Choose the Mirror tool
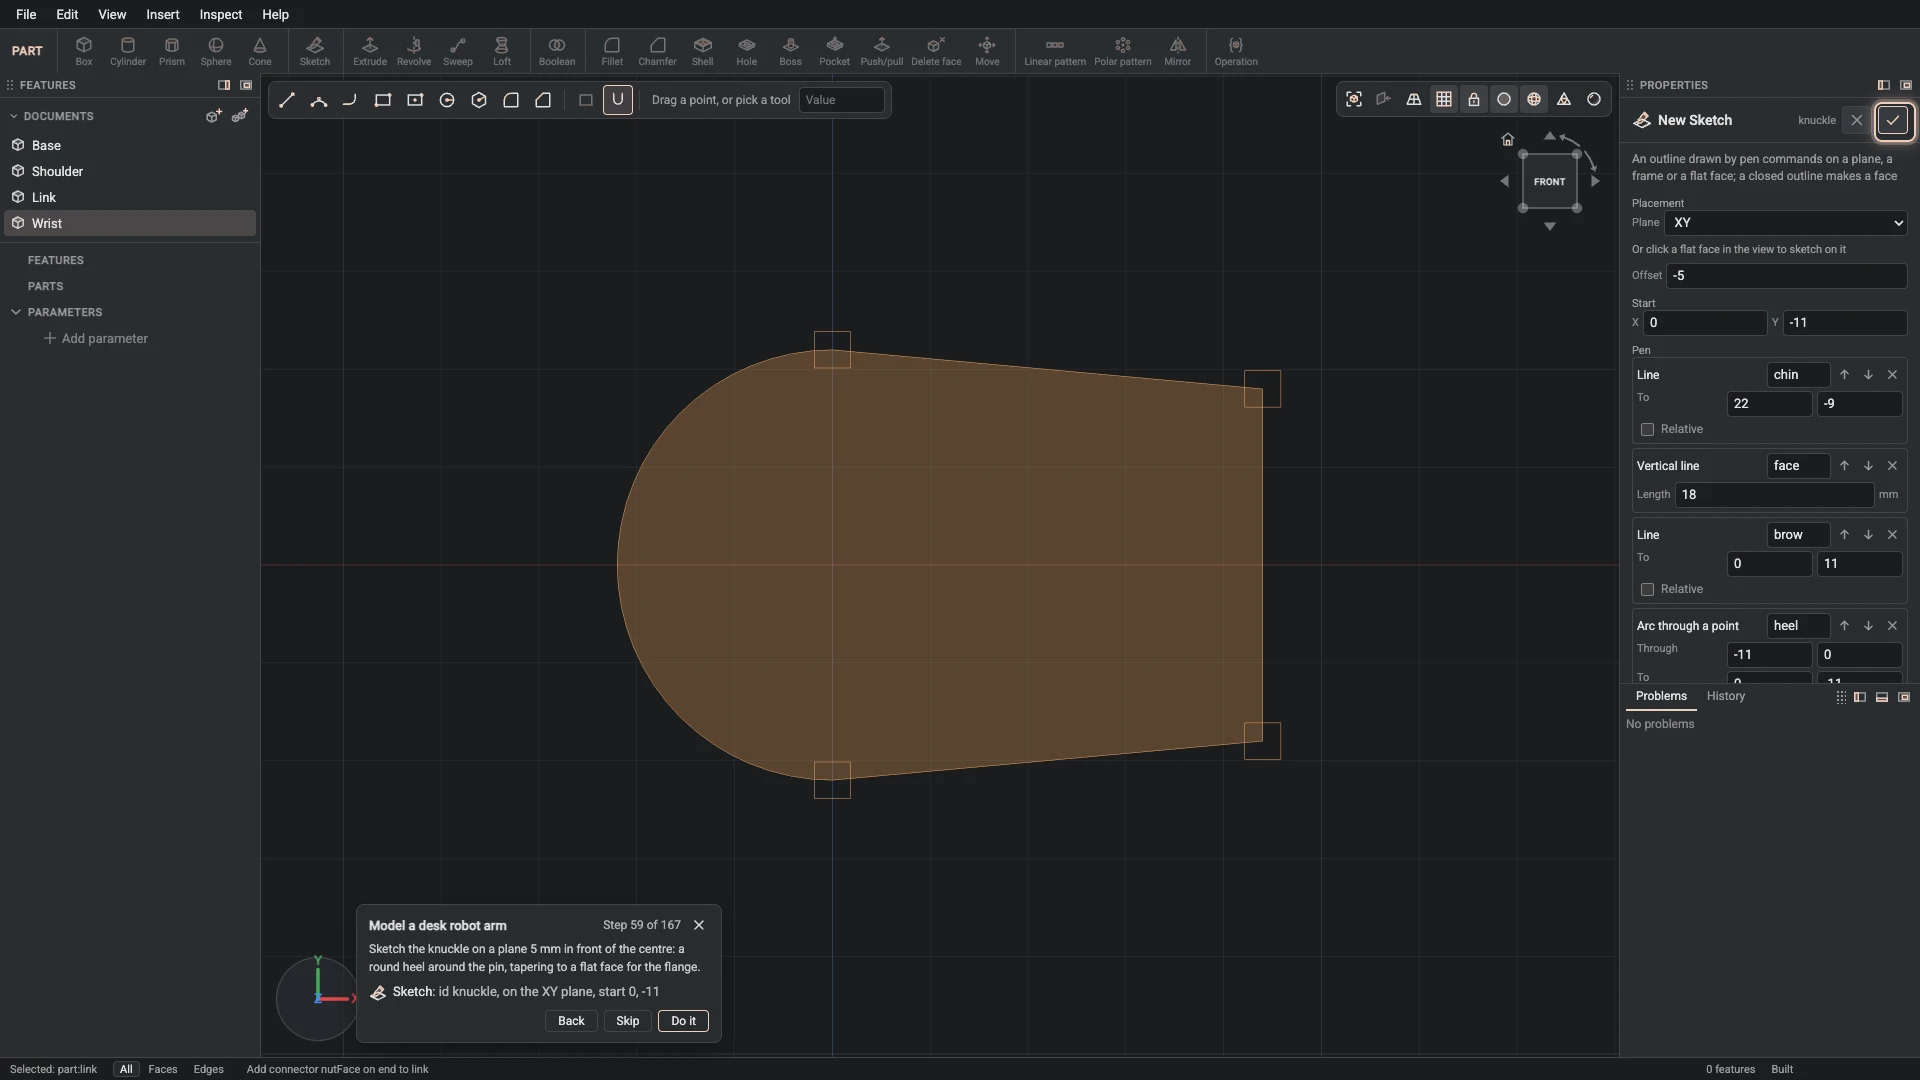Image resolution: width=1920 pixels, height=1080 pixels. (x=1178, y=51)
